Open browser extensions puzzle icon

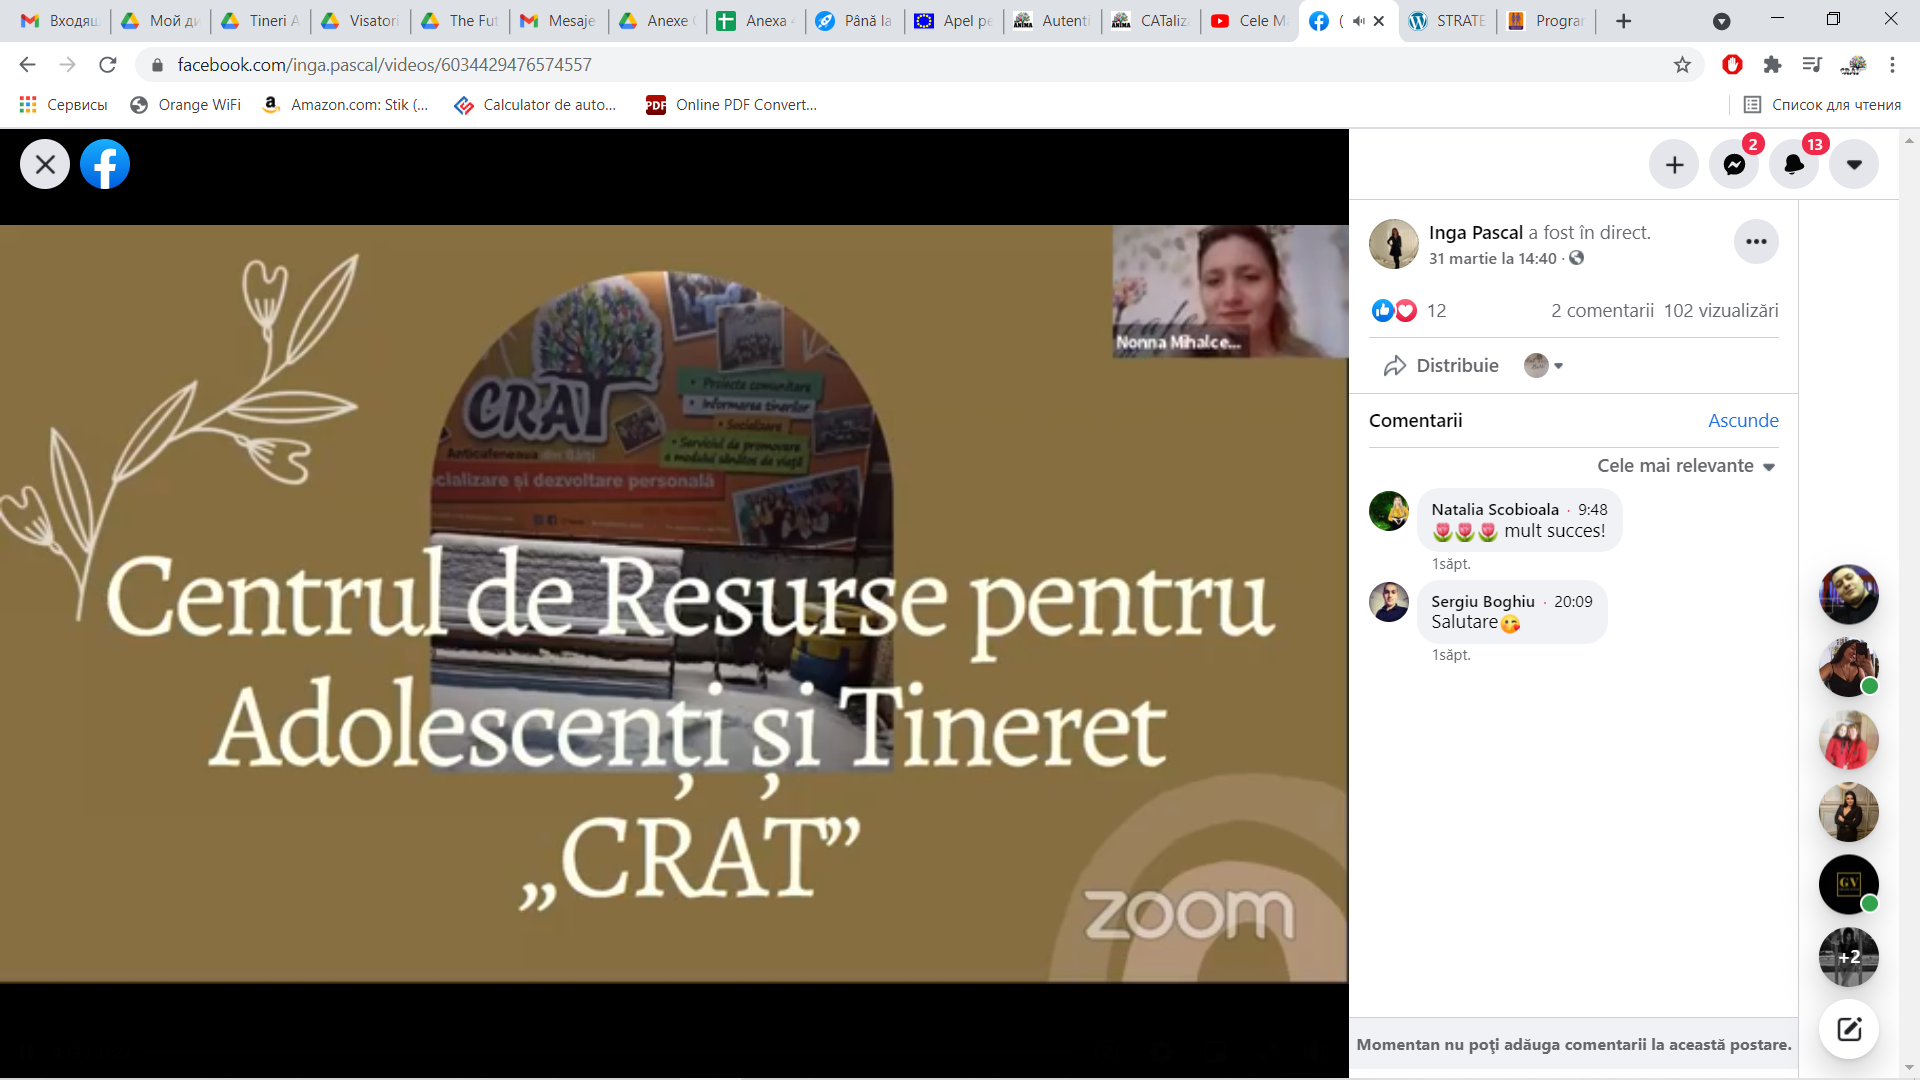[x=1772, y=64]
